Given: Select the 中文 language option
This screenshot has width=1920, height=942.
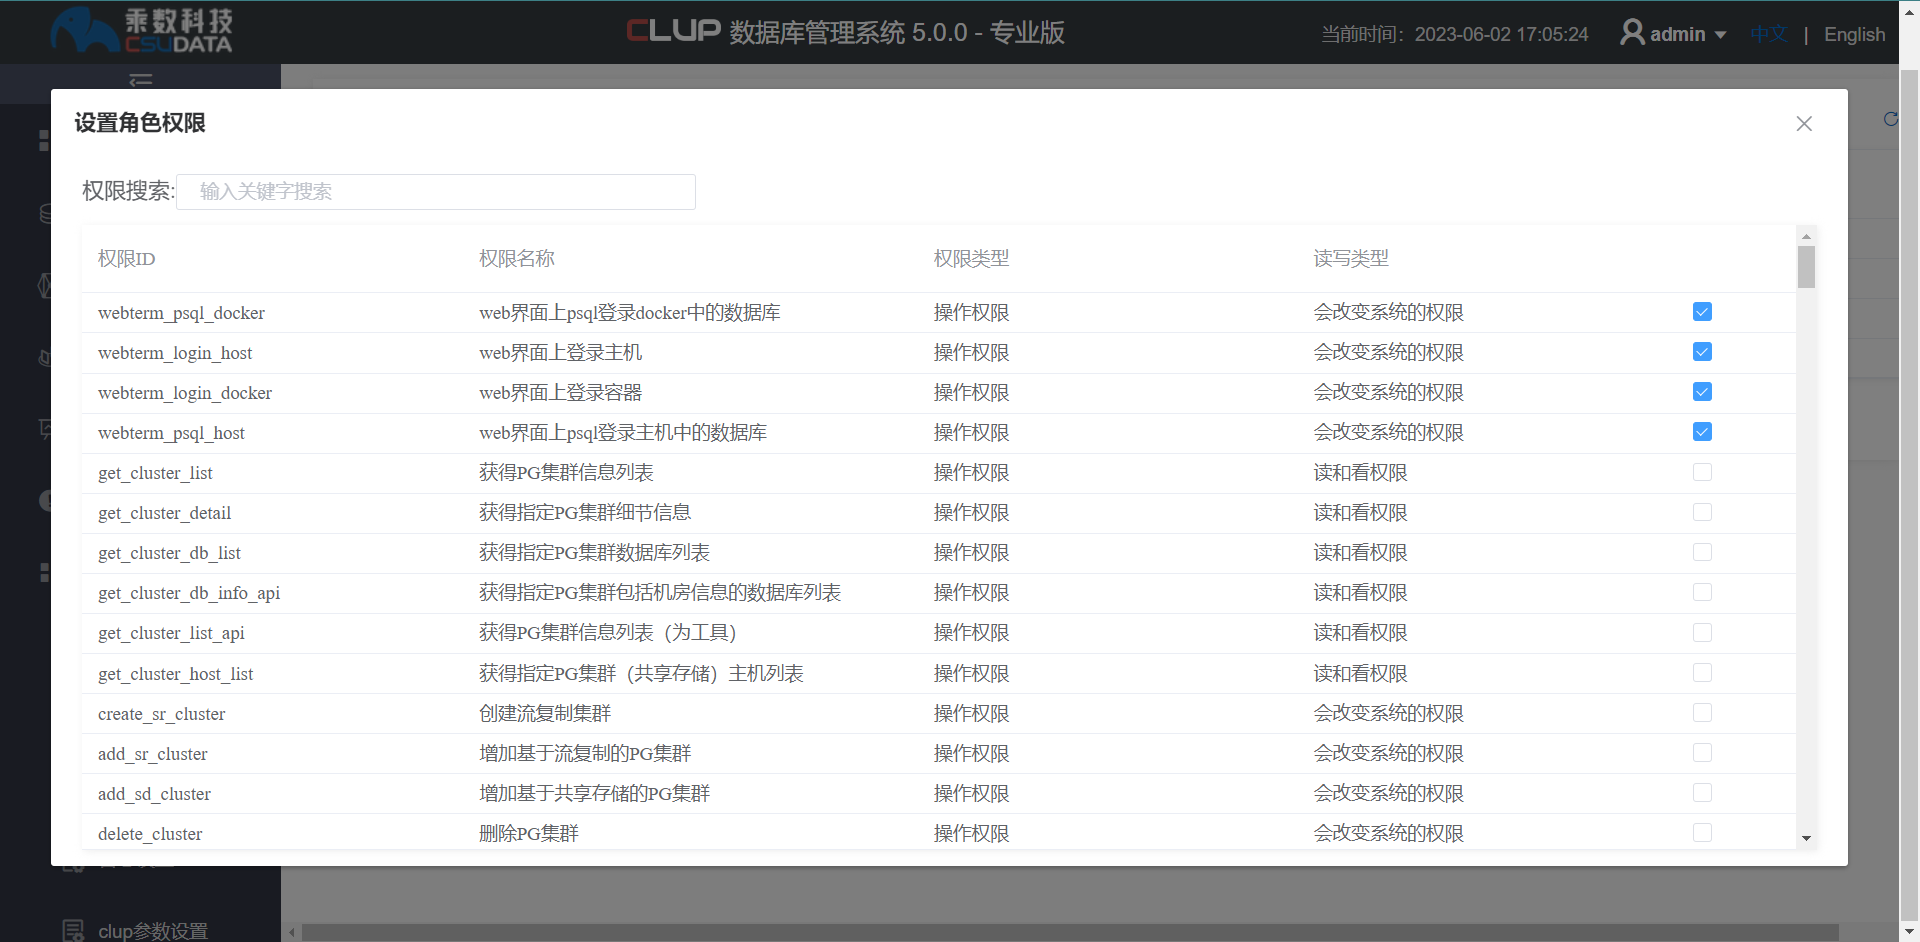Looking at the screenshot, I should click(1768, 33).
